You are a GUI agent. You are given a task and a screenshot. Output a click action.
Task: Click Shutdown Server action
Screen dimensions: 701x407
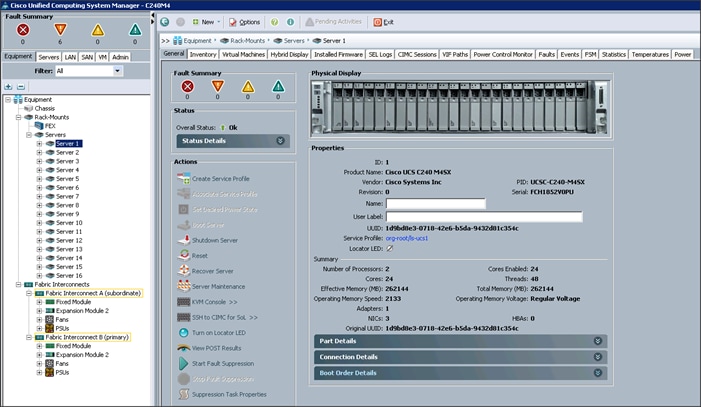point(215,241)
